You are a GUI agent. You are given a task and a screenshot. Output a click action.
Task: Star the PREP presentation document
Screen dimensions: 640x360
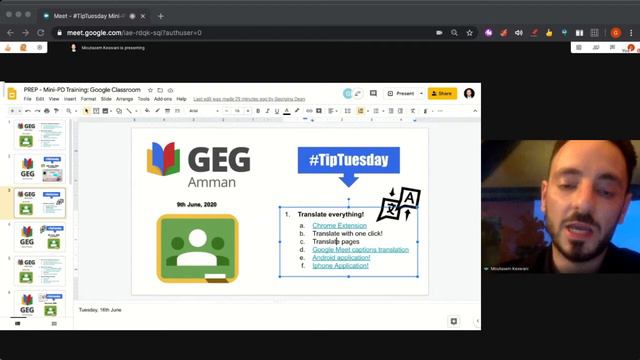[150, 90]
